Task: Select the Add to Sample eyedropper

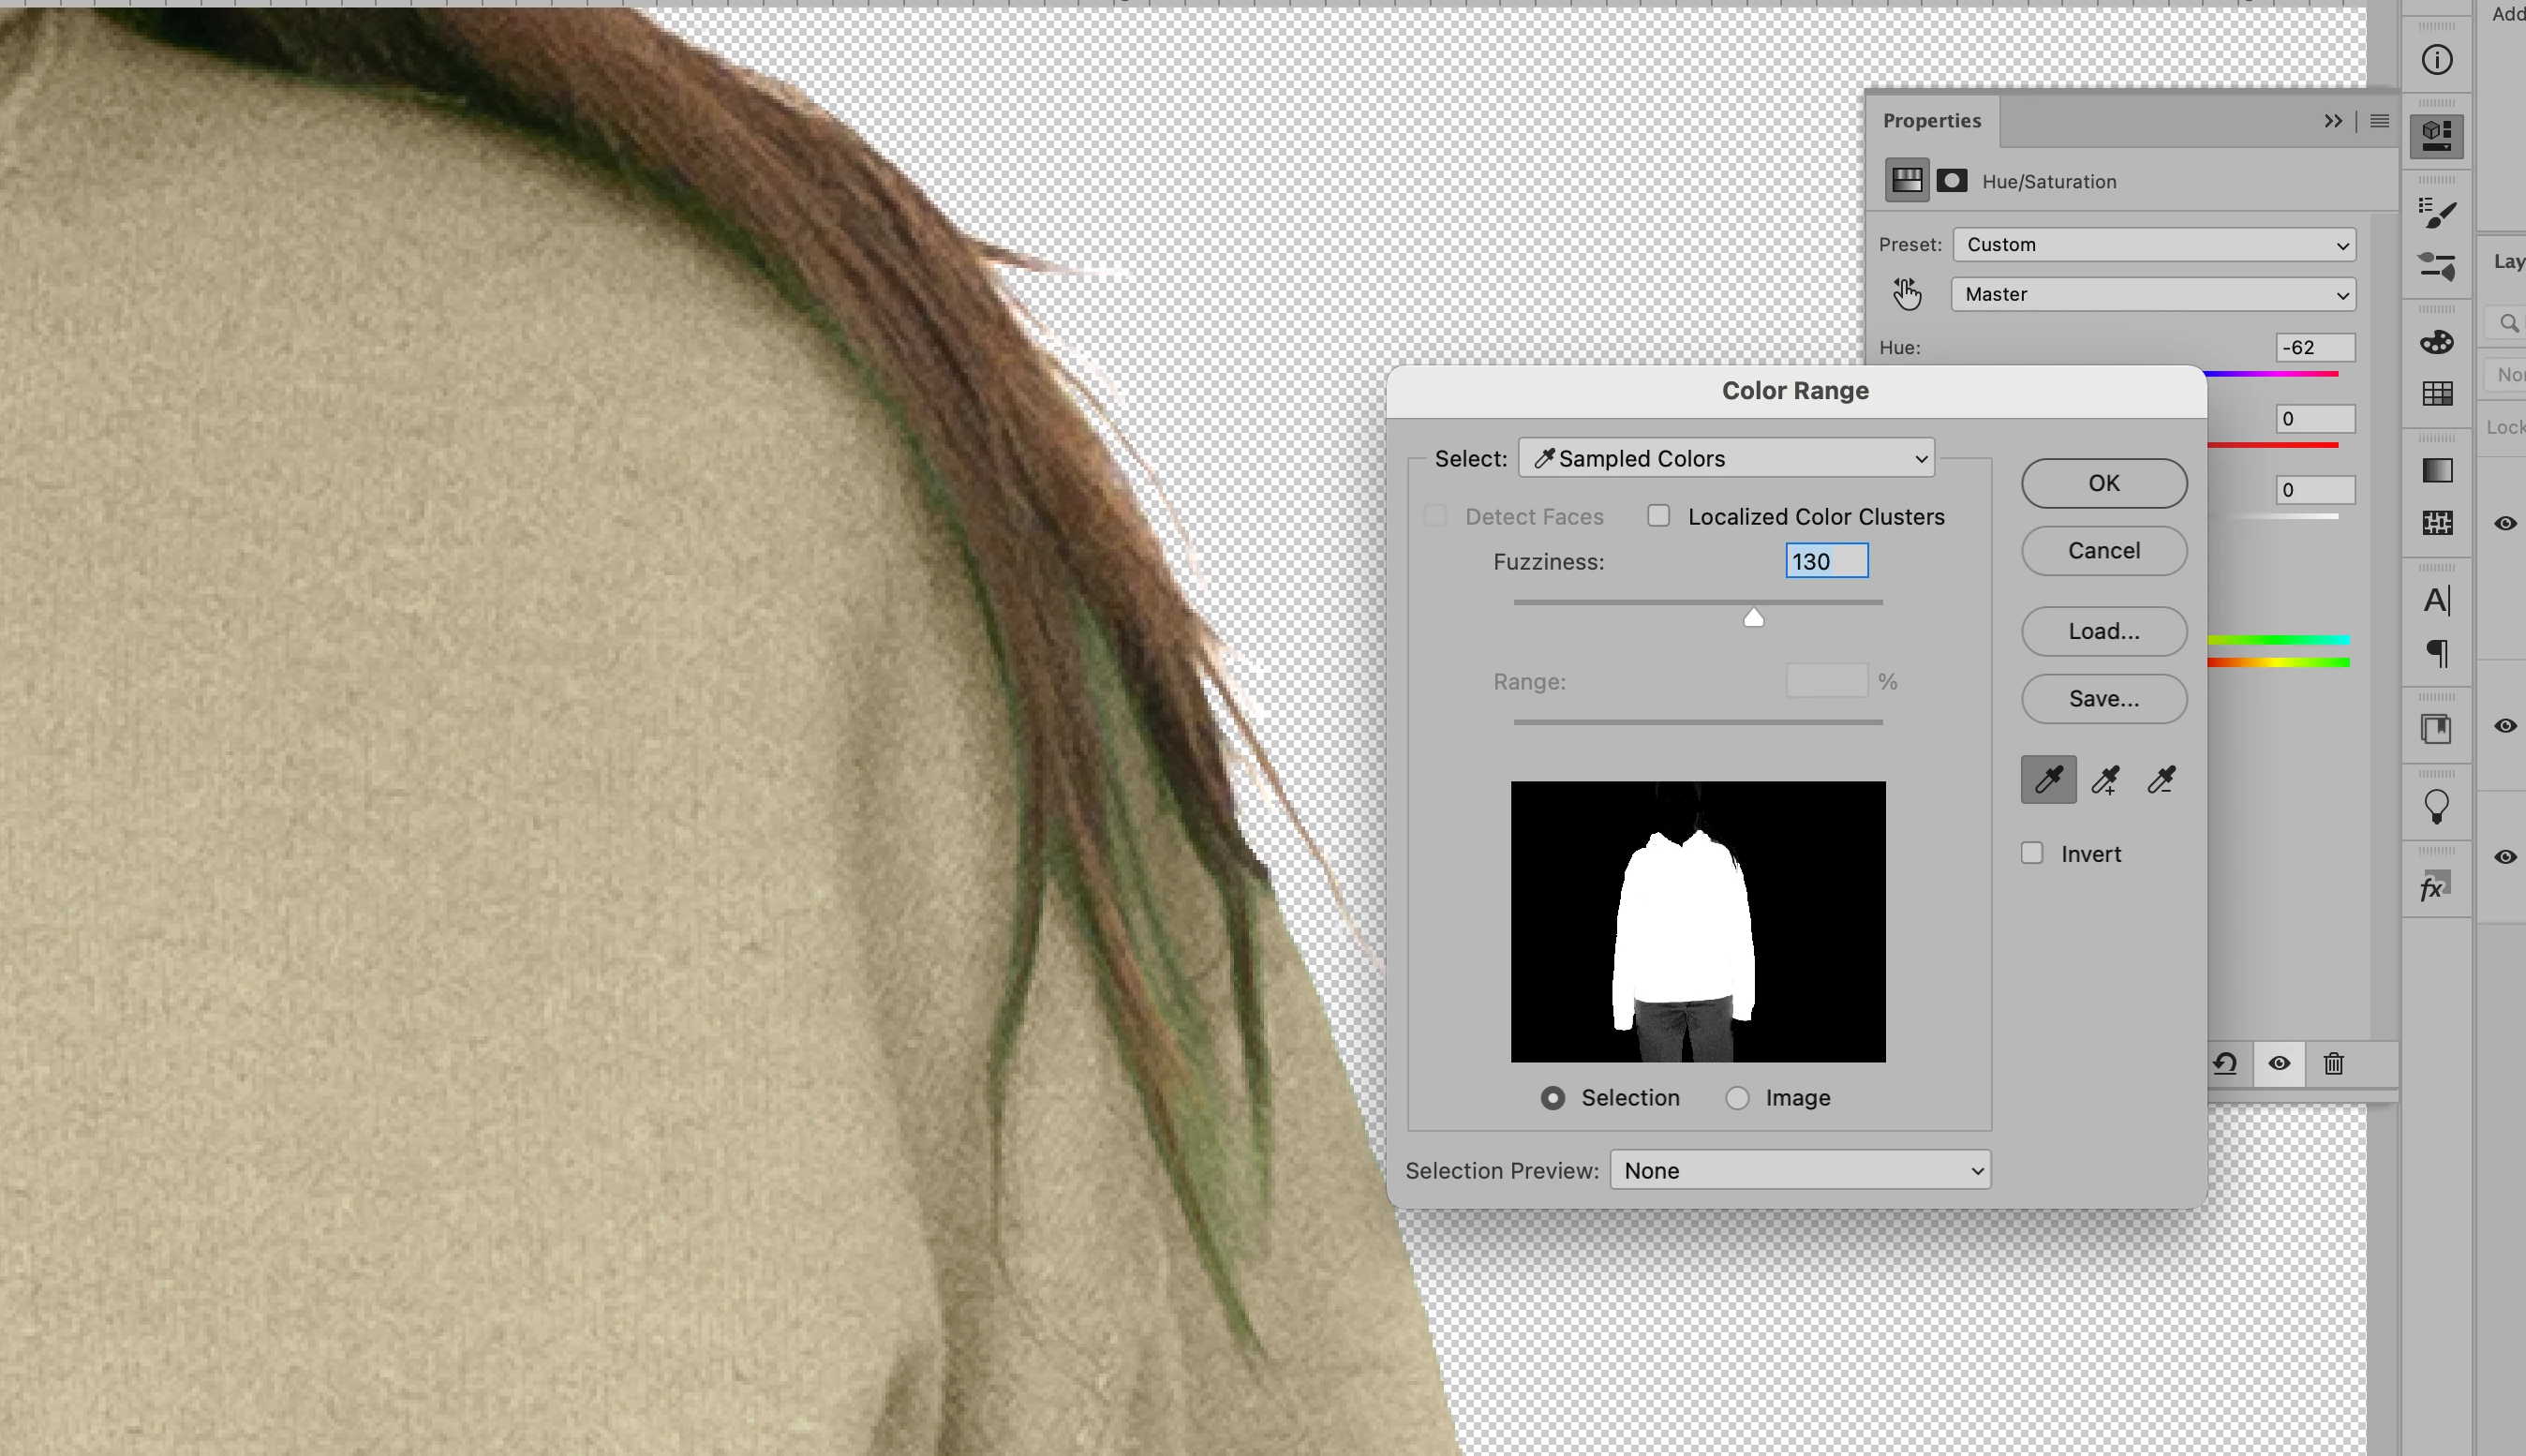Action: 2105,780
